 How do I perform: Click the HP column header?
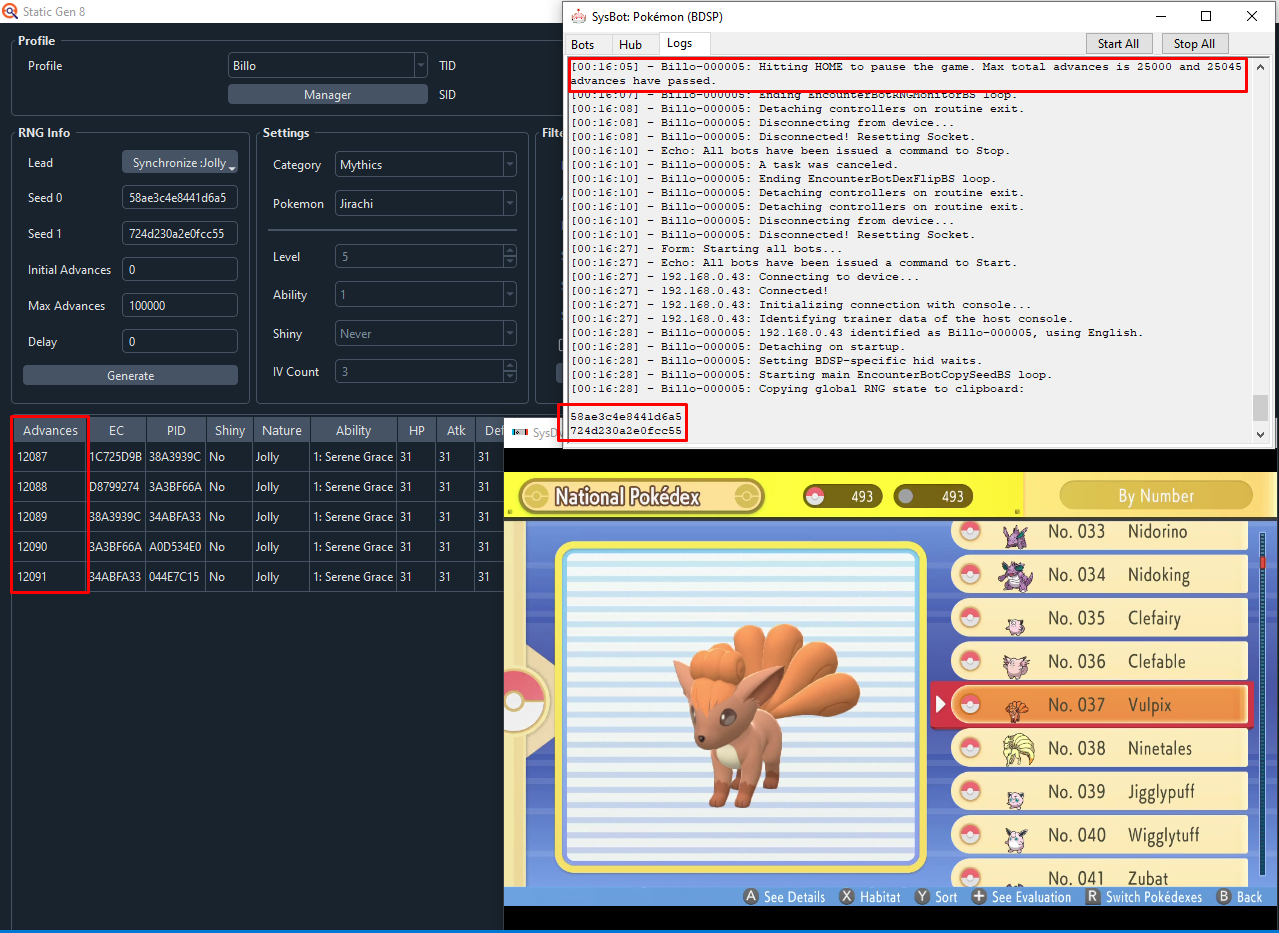tap(416, 430)
